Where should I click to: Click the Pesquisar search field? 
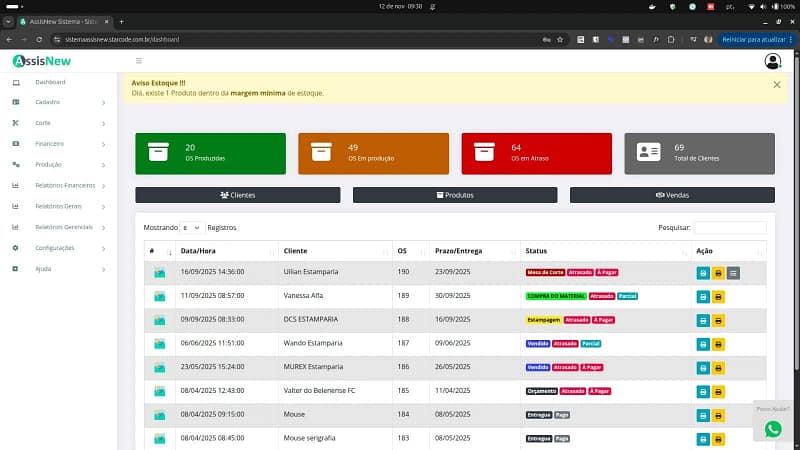730,228
